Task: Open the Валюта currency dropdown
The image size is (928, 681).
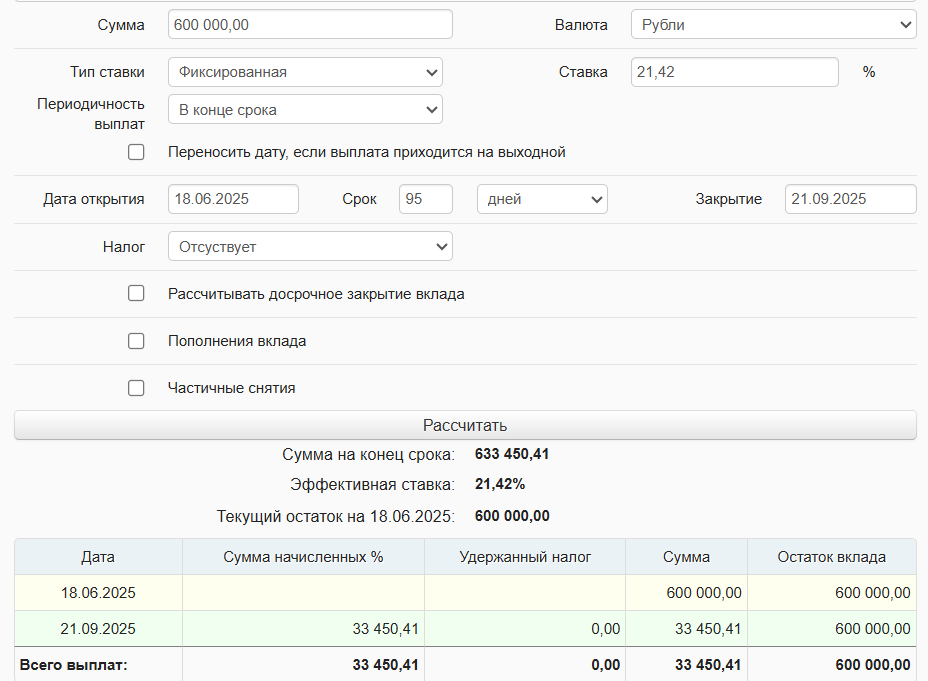Action: coord(773,25)
